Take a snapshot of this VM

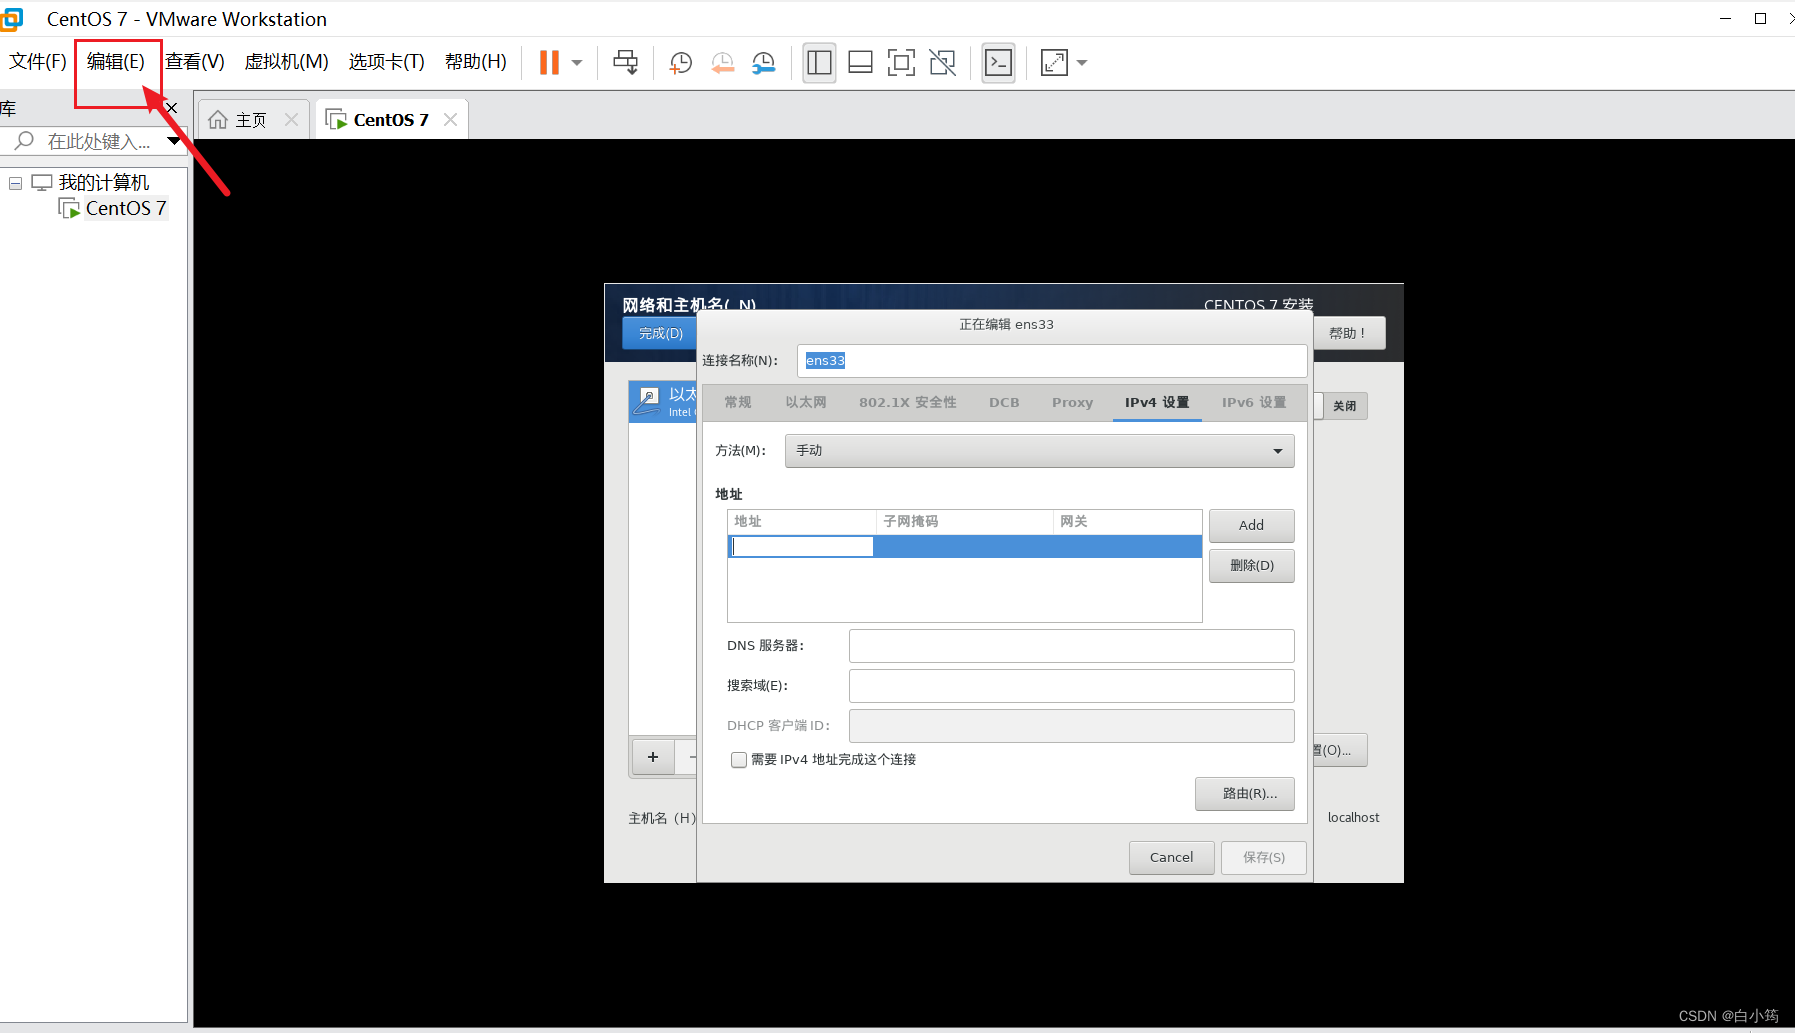(x=680, y=63)
